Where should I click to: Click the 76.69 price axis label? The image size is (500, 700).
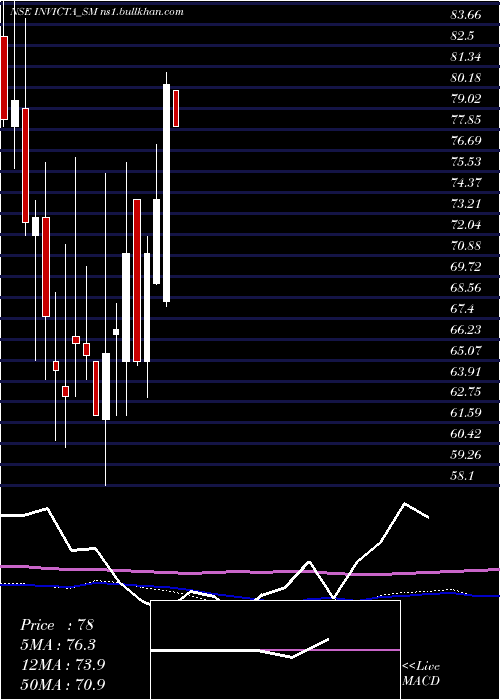466,141
